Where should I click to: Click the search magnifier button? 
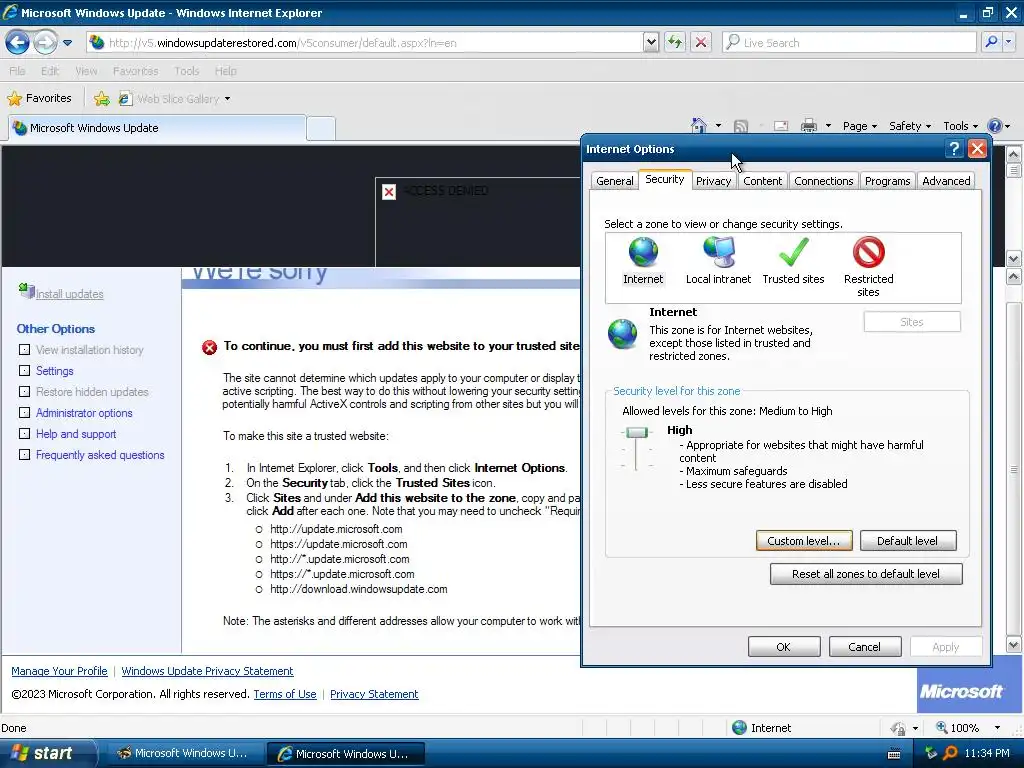pos(991,43)
